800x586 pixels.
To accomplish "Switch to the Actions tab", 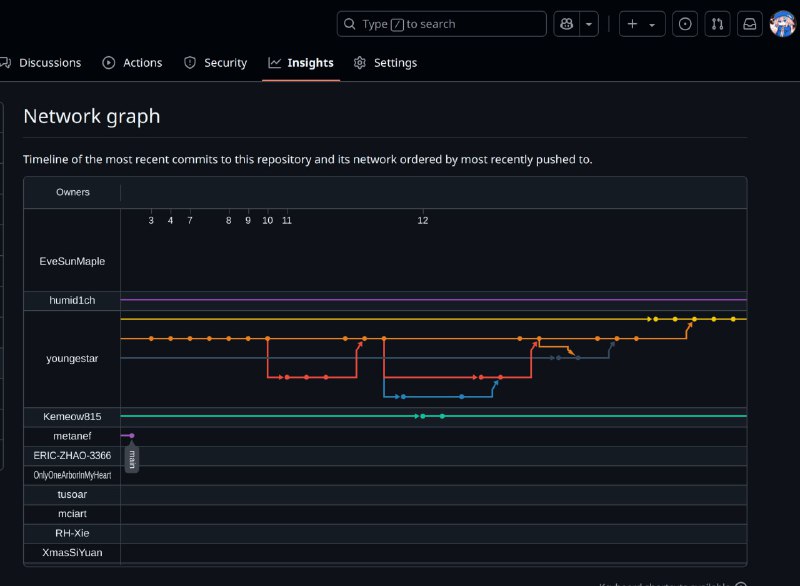I will [132, 63].
